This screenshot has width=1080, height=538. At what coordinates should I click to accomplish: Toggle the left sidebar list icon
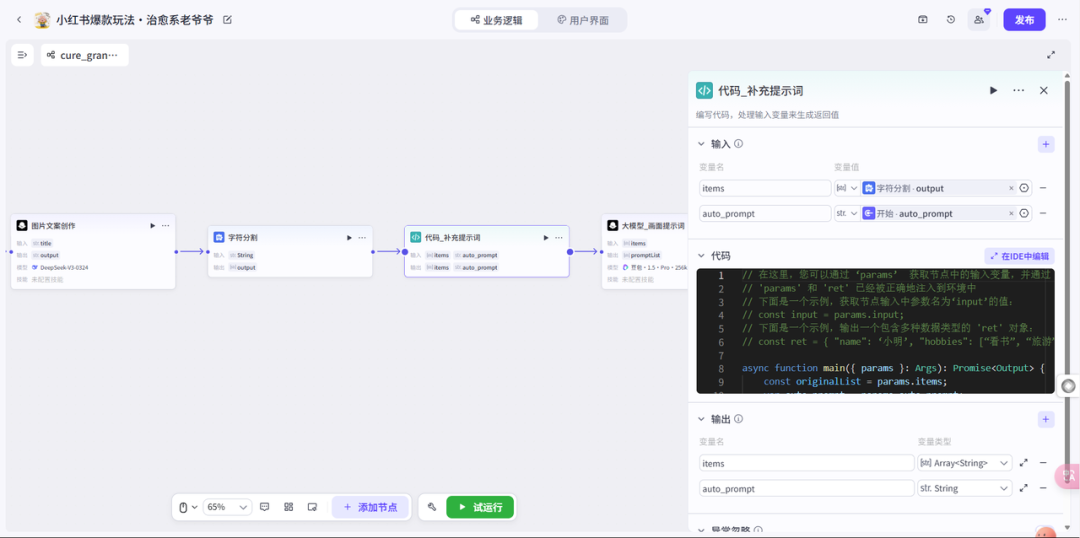[x=22, y=55]
